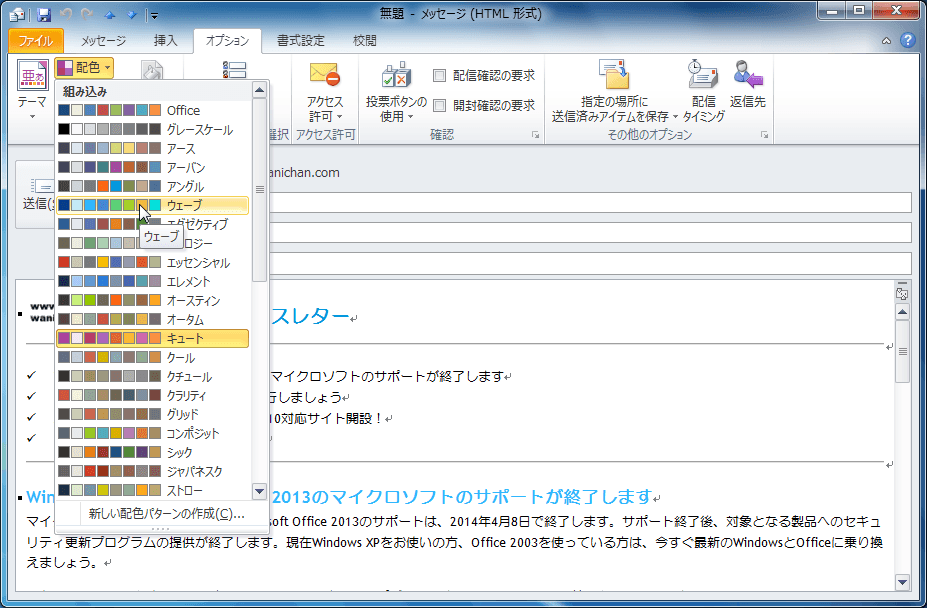Click the next item down arrow icon

pyautogui.click(x=131, y=15)
